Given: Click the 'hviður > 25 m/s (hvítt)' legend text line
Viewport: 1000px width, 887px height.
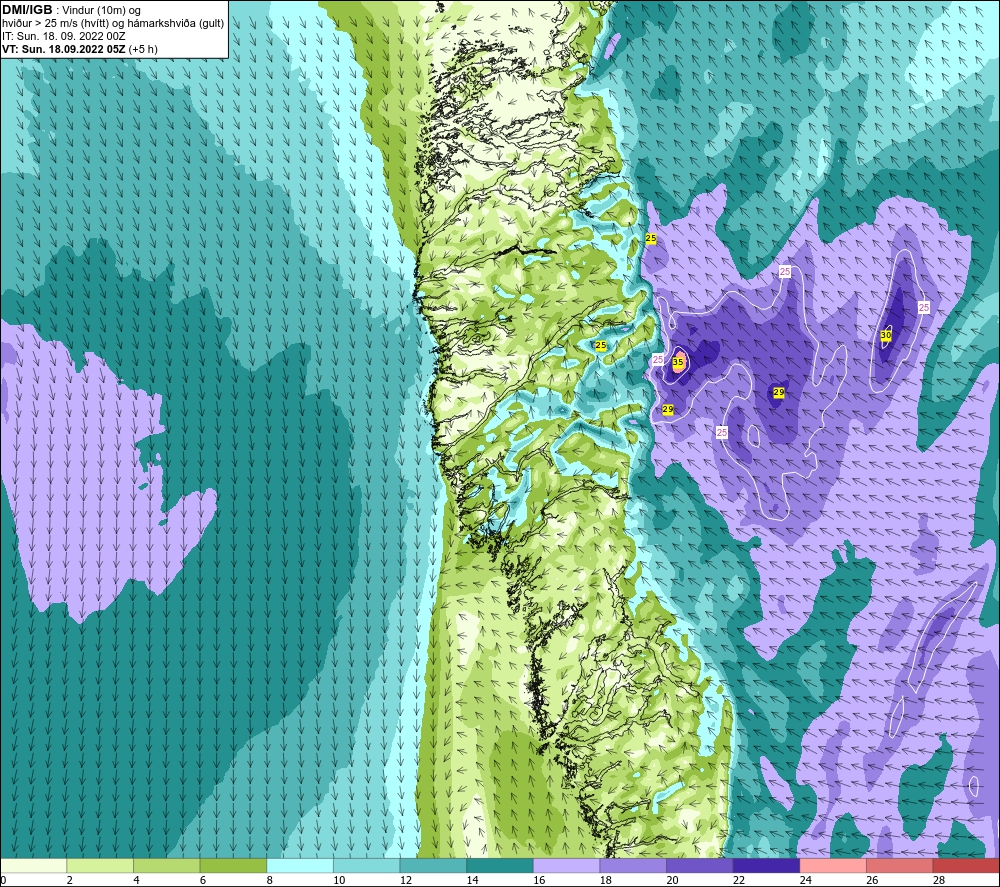Looking at the screenshot, I should coord(112,23).
